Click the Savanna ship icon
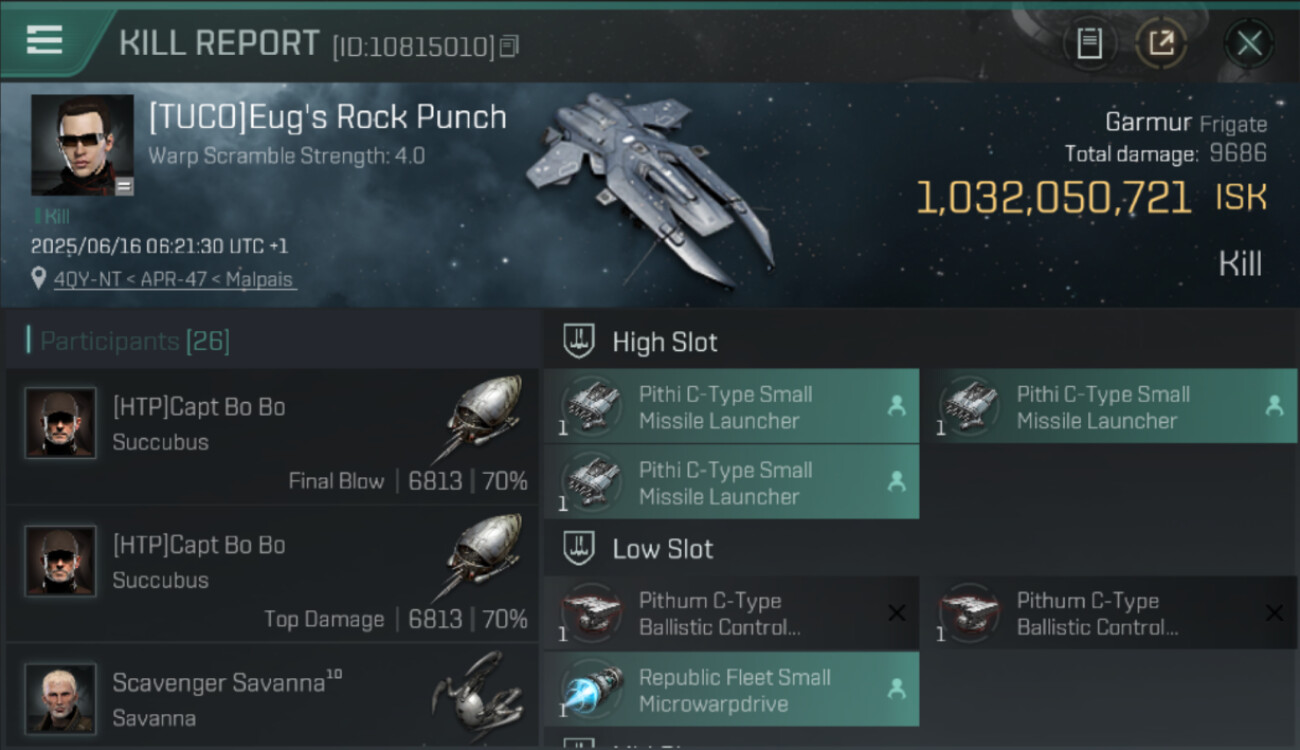Screen dimensions: 1300x750 476,692
